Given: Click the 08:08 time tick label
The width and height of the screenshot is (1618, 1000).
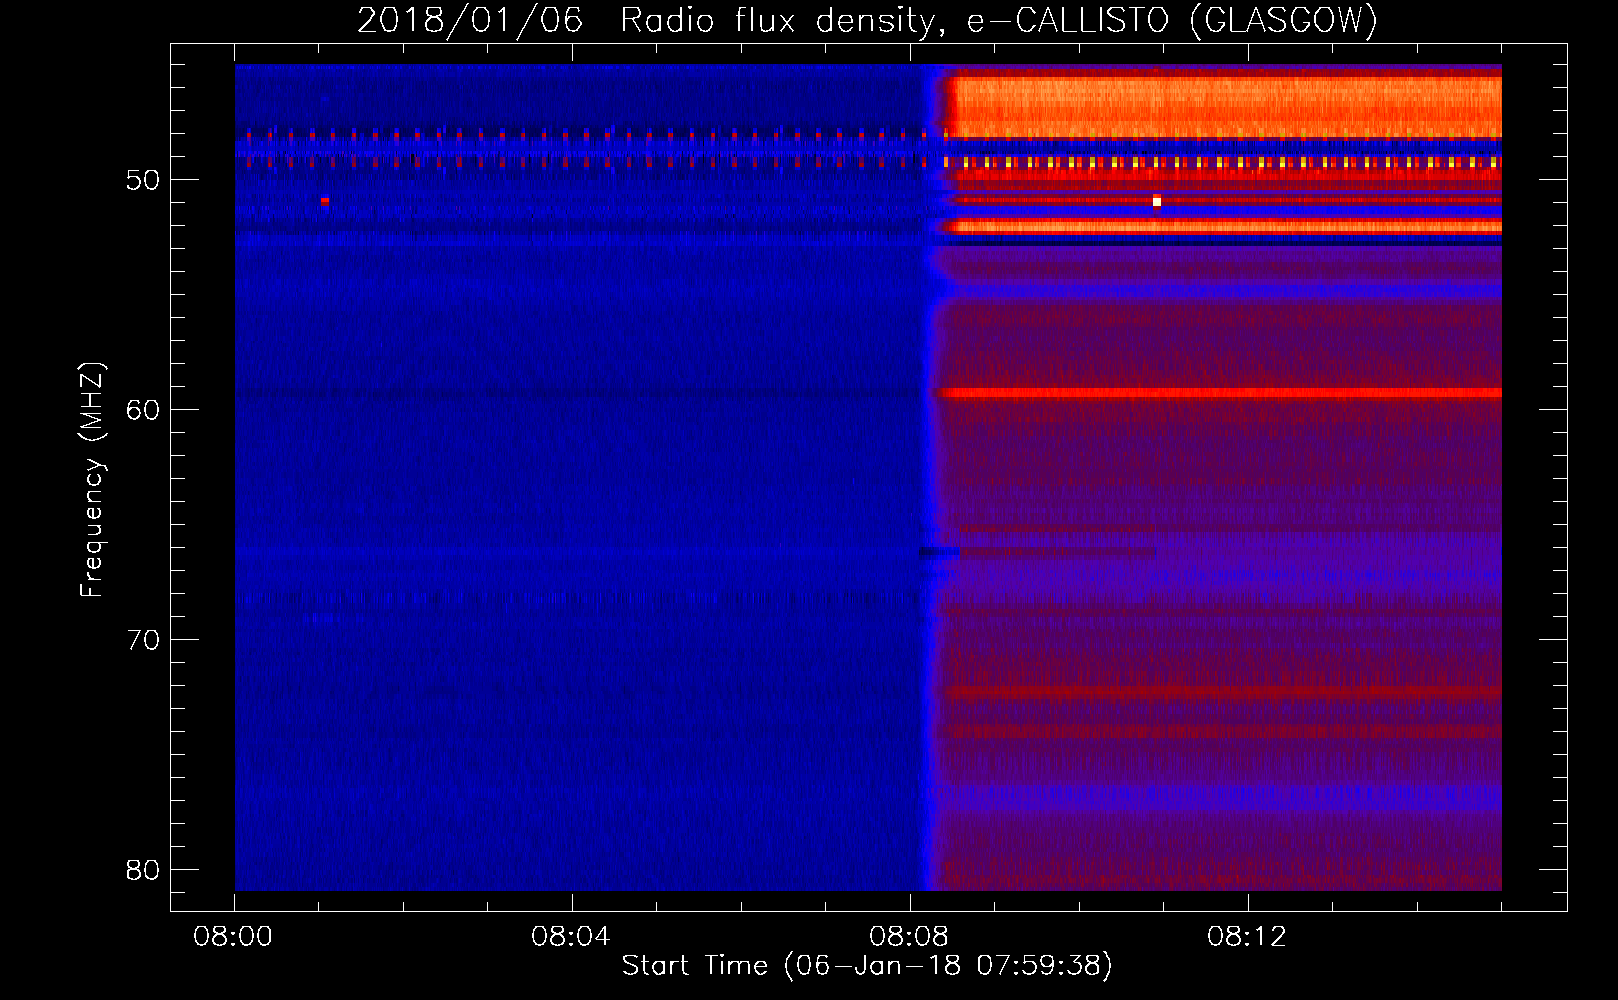Looking at the screenshot, I should [909, 937].
